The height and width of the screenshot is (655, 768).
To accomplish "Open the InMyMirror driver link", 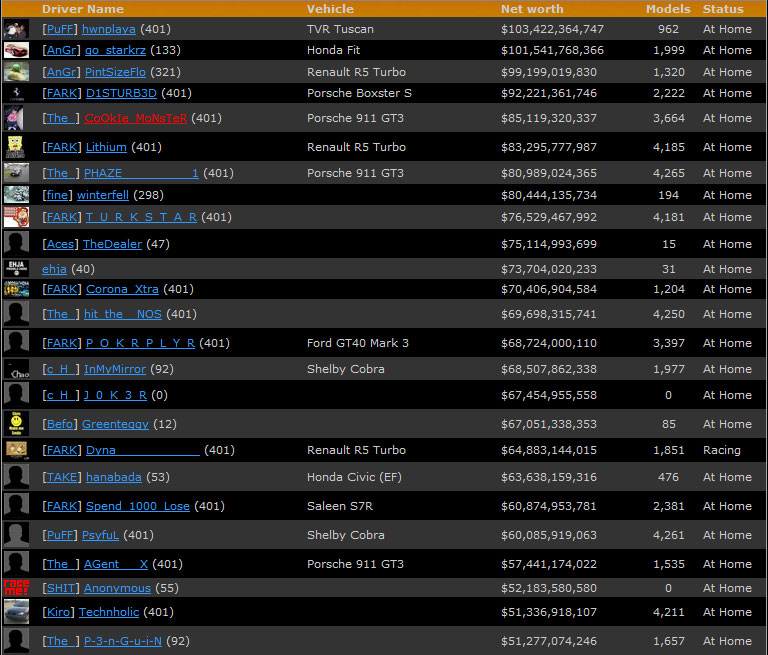I will click(114, 369).
